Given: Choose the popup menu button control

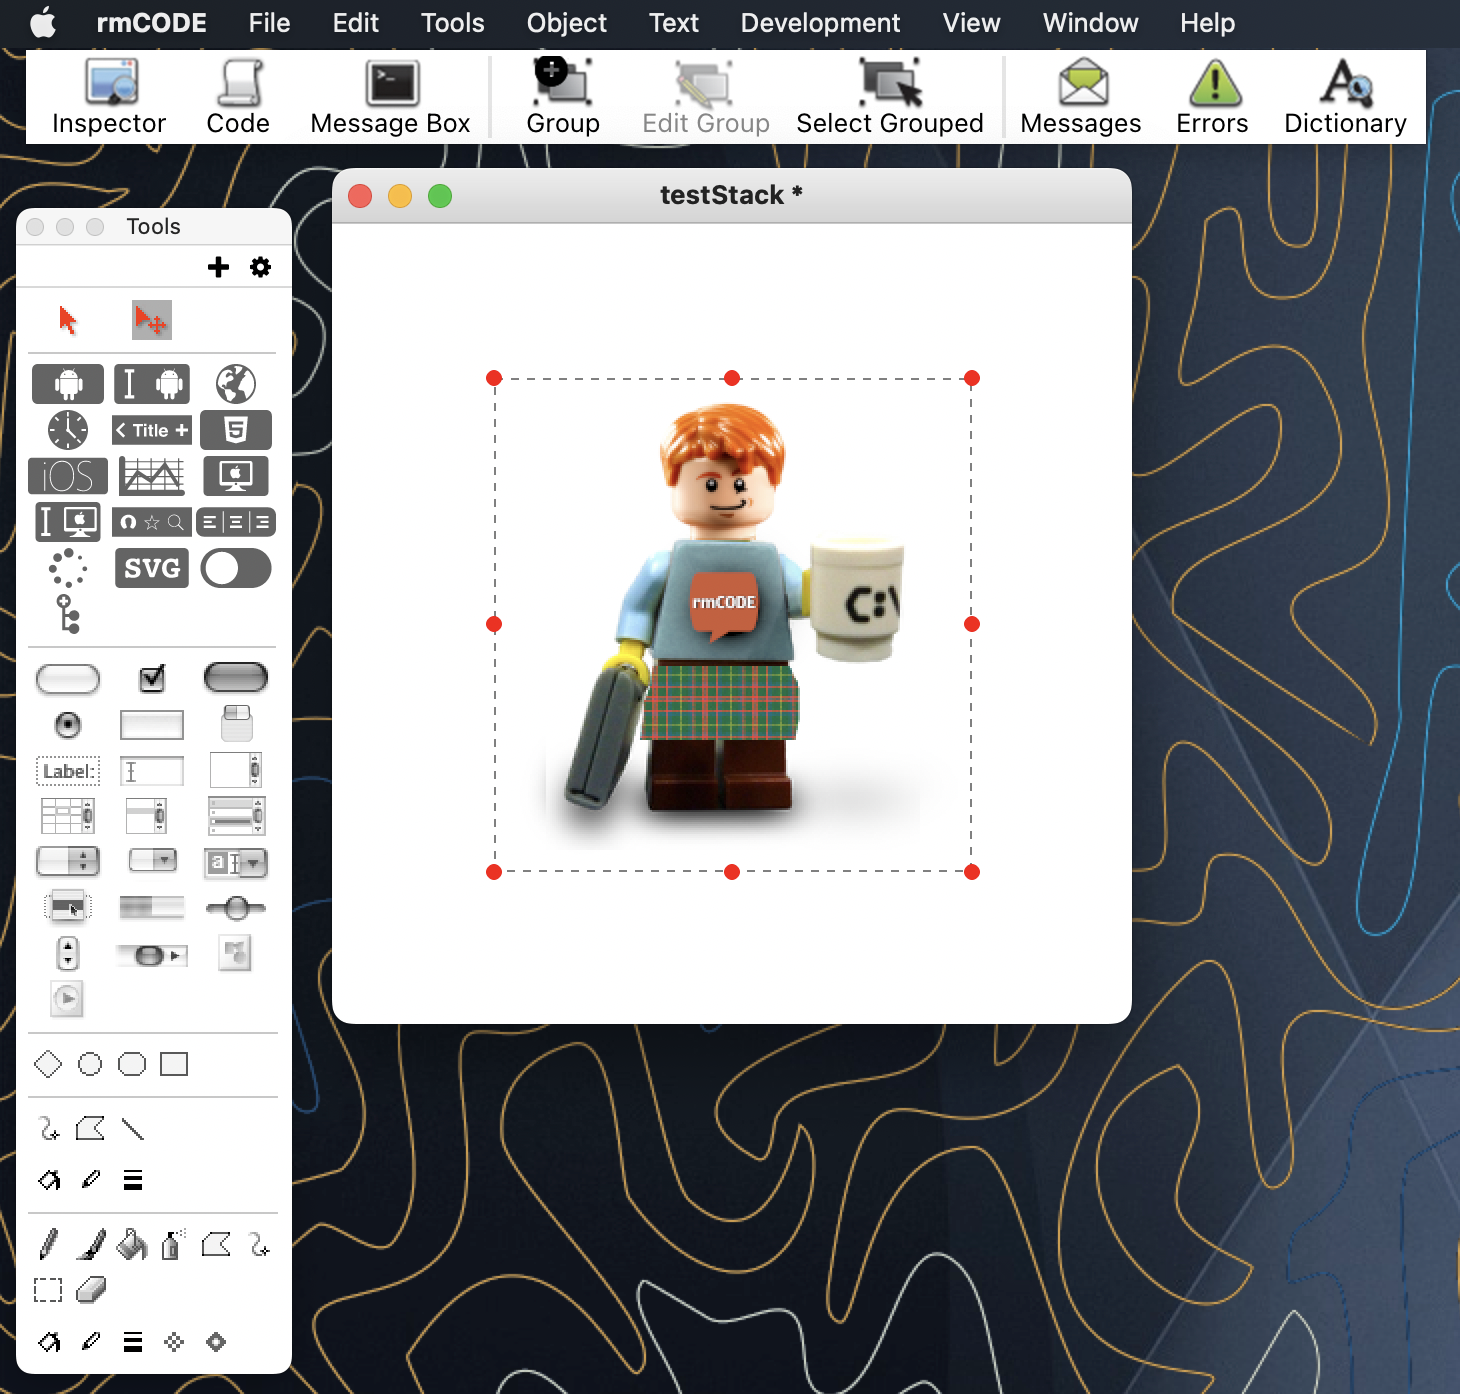Looking at the screenshot, I should [68, 907].
